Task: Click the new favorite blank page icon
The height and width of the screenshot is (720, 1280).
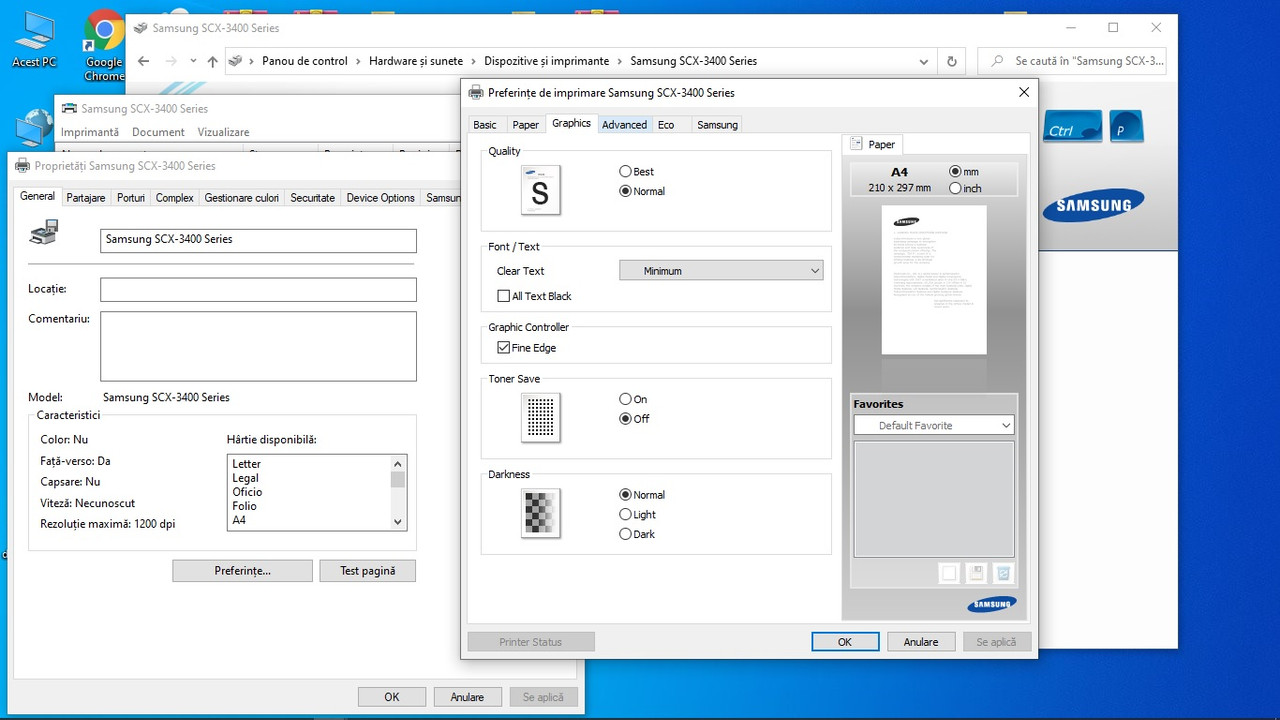Action: point(949,573)
